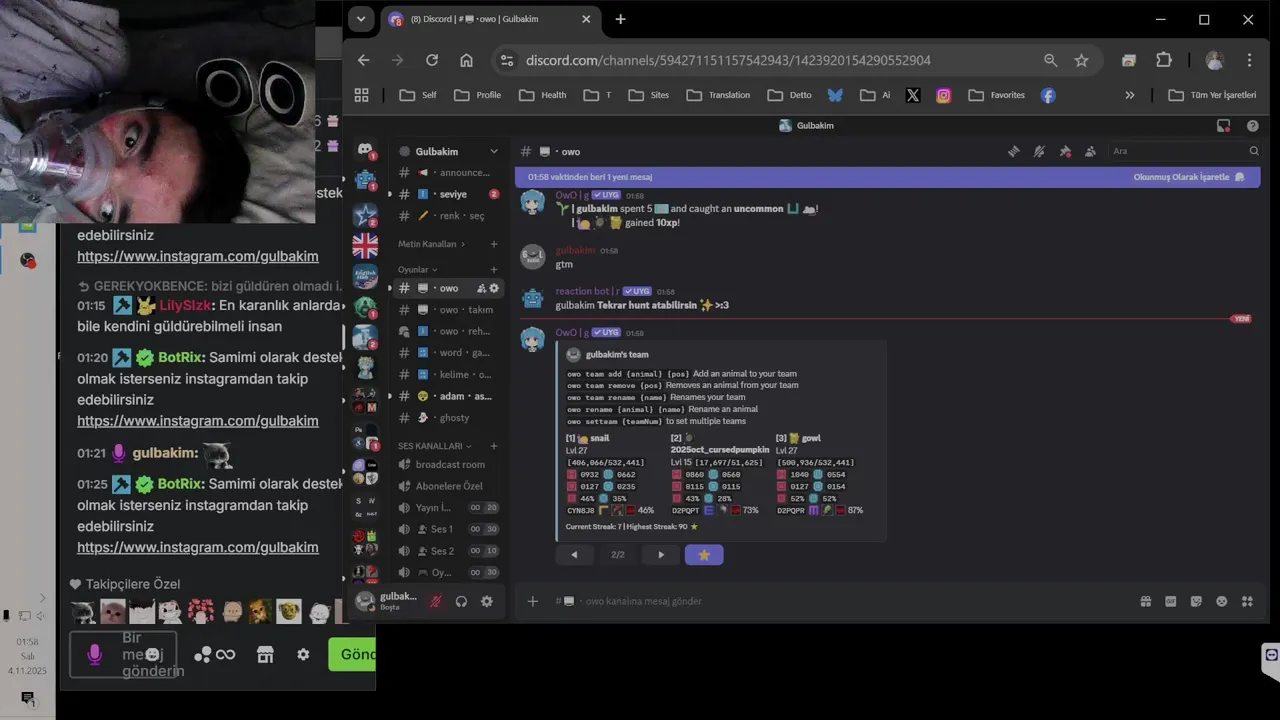The image size is (1280, 720).
Task: Add channel to SES KANALLARI category
Action: point(493,446)
